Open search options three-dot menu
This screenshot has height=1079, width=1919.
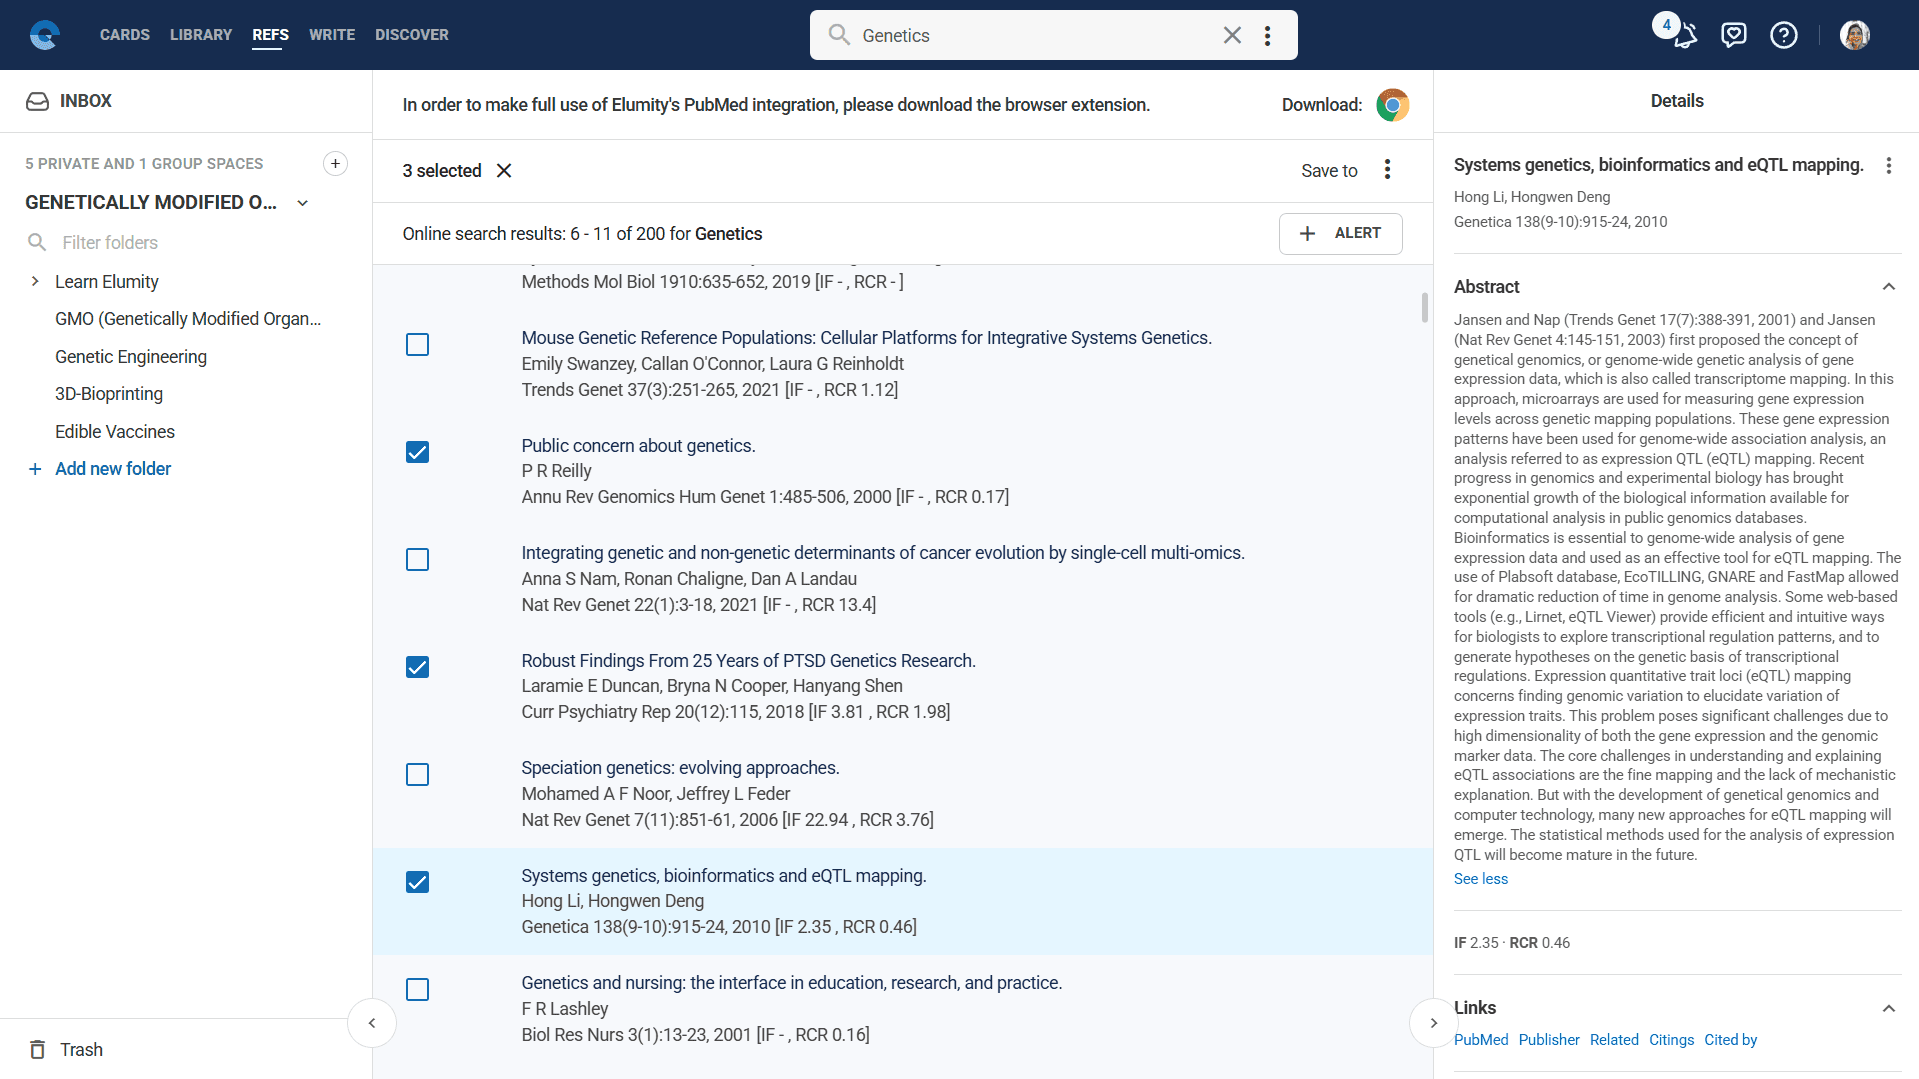(x=1267, y=35)
